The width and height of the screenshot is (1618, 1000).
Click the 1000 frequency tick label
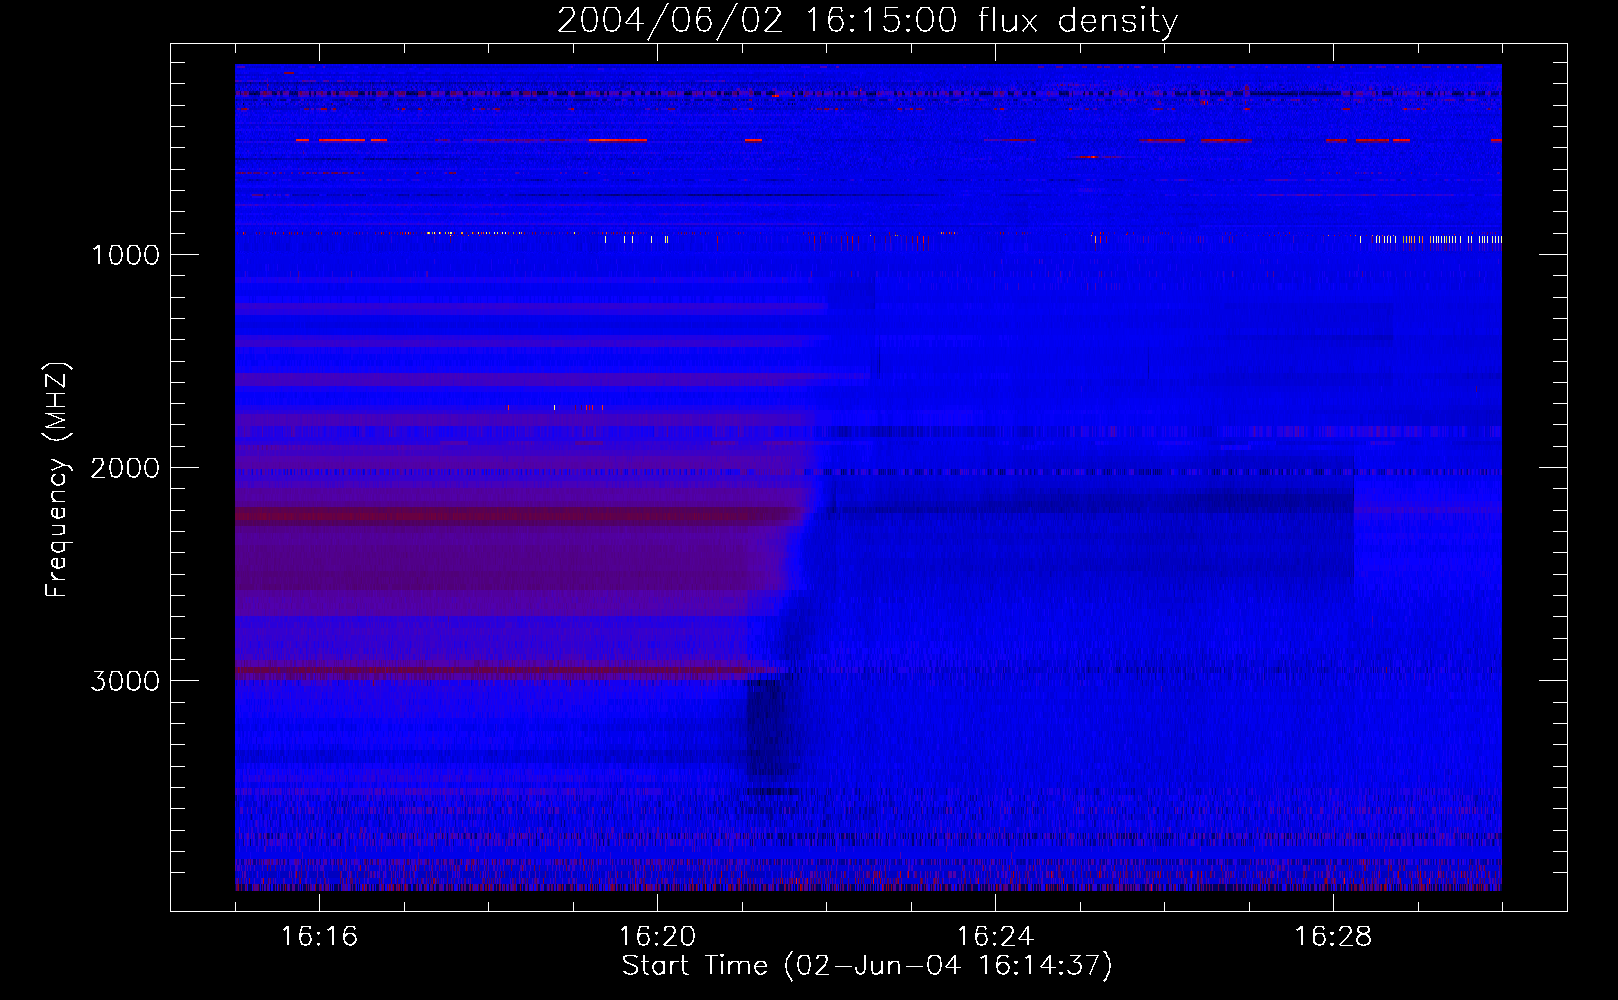(125, 255)
